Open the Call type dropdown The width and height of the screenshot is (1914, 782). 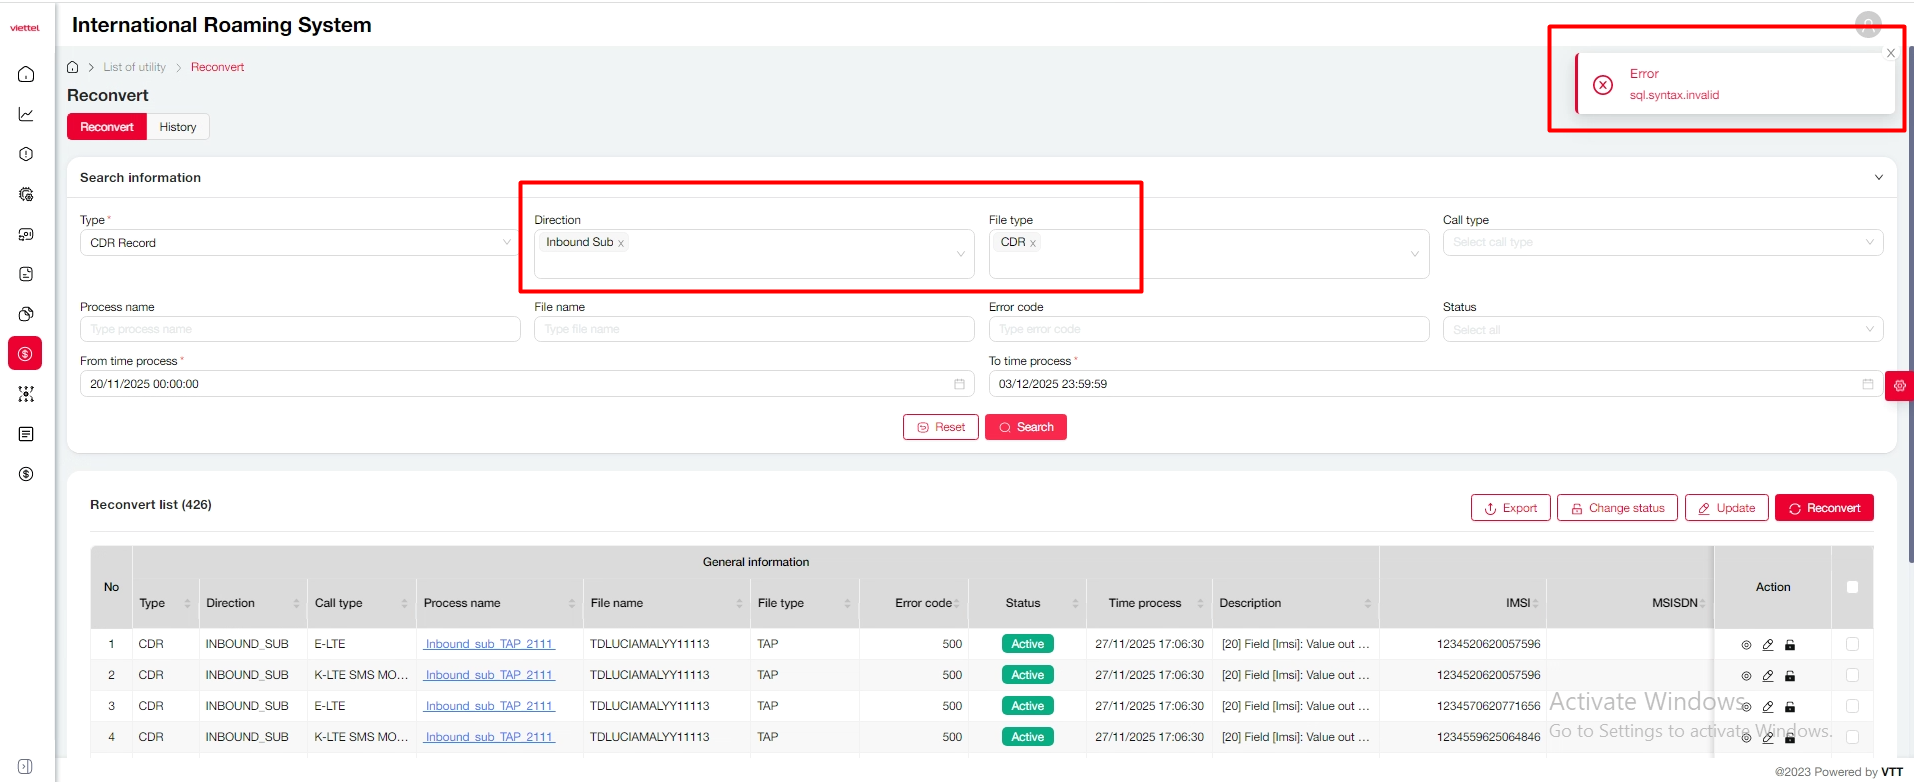[1662, 242]
